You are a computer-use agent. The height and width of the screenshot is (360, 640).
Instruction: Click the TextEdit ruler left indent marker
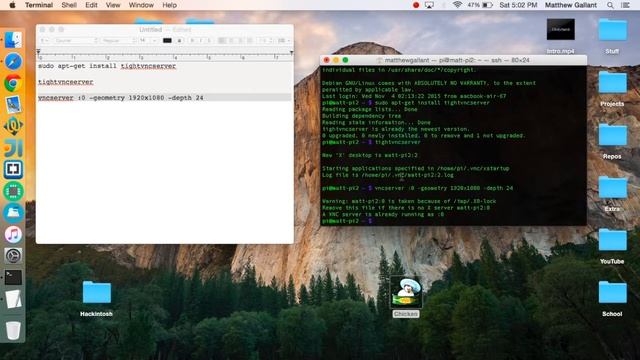pyautogui.click(x=38, y=52)
